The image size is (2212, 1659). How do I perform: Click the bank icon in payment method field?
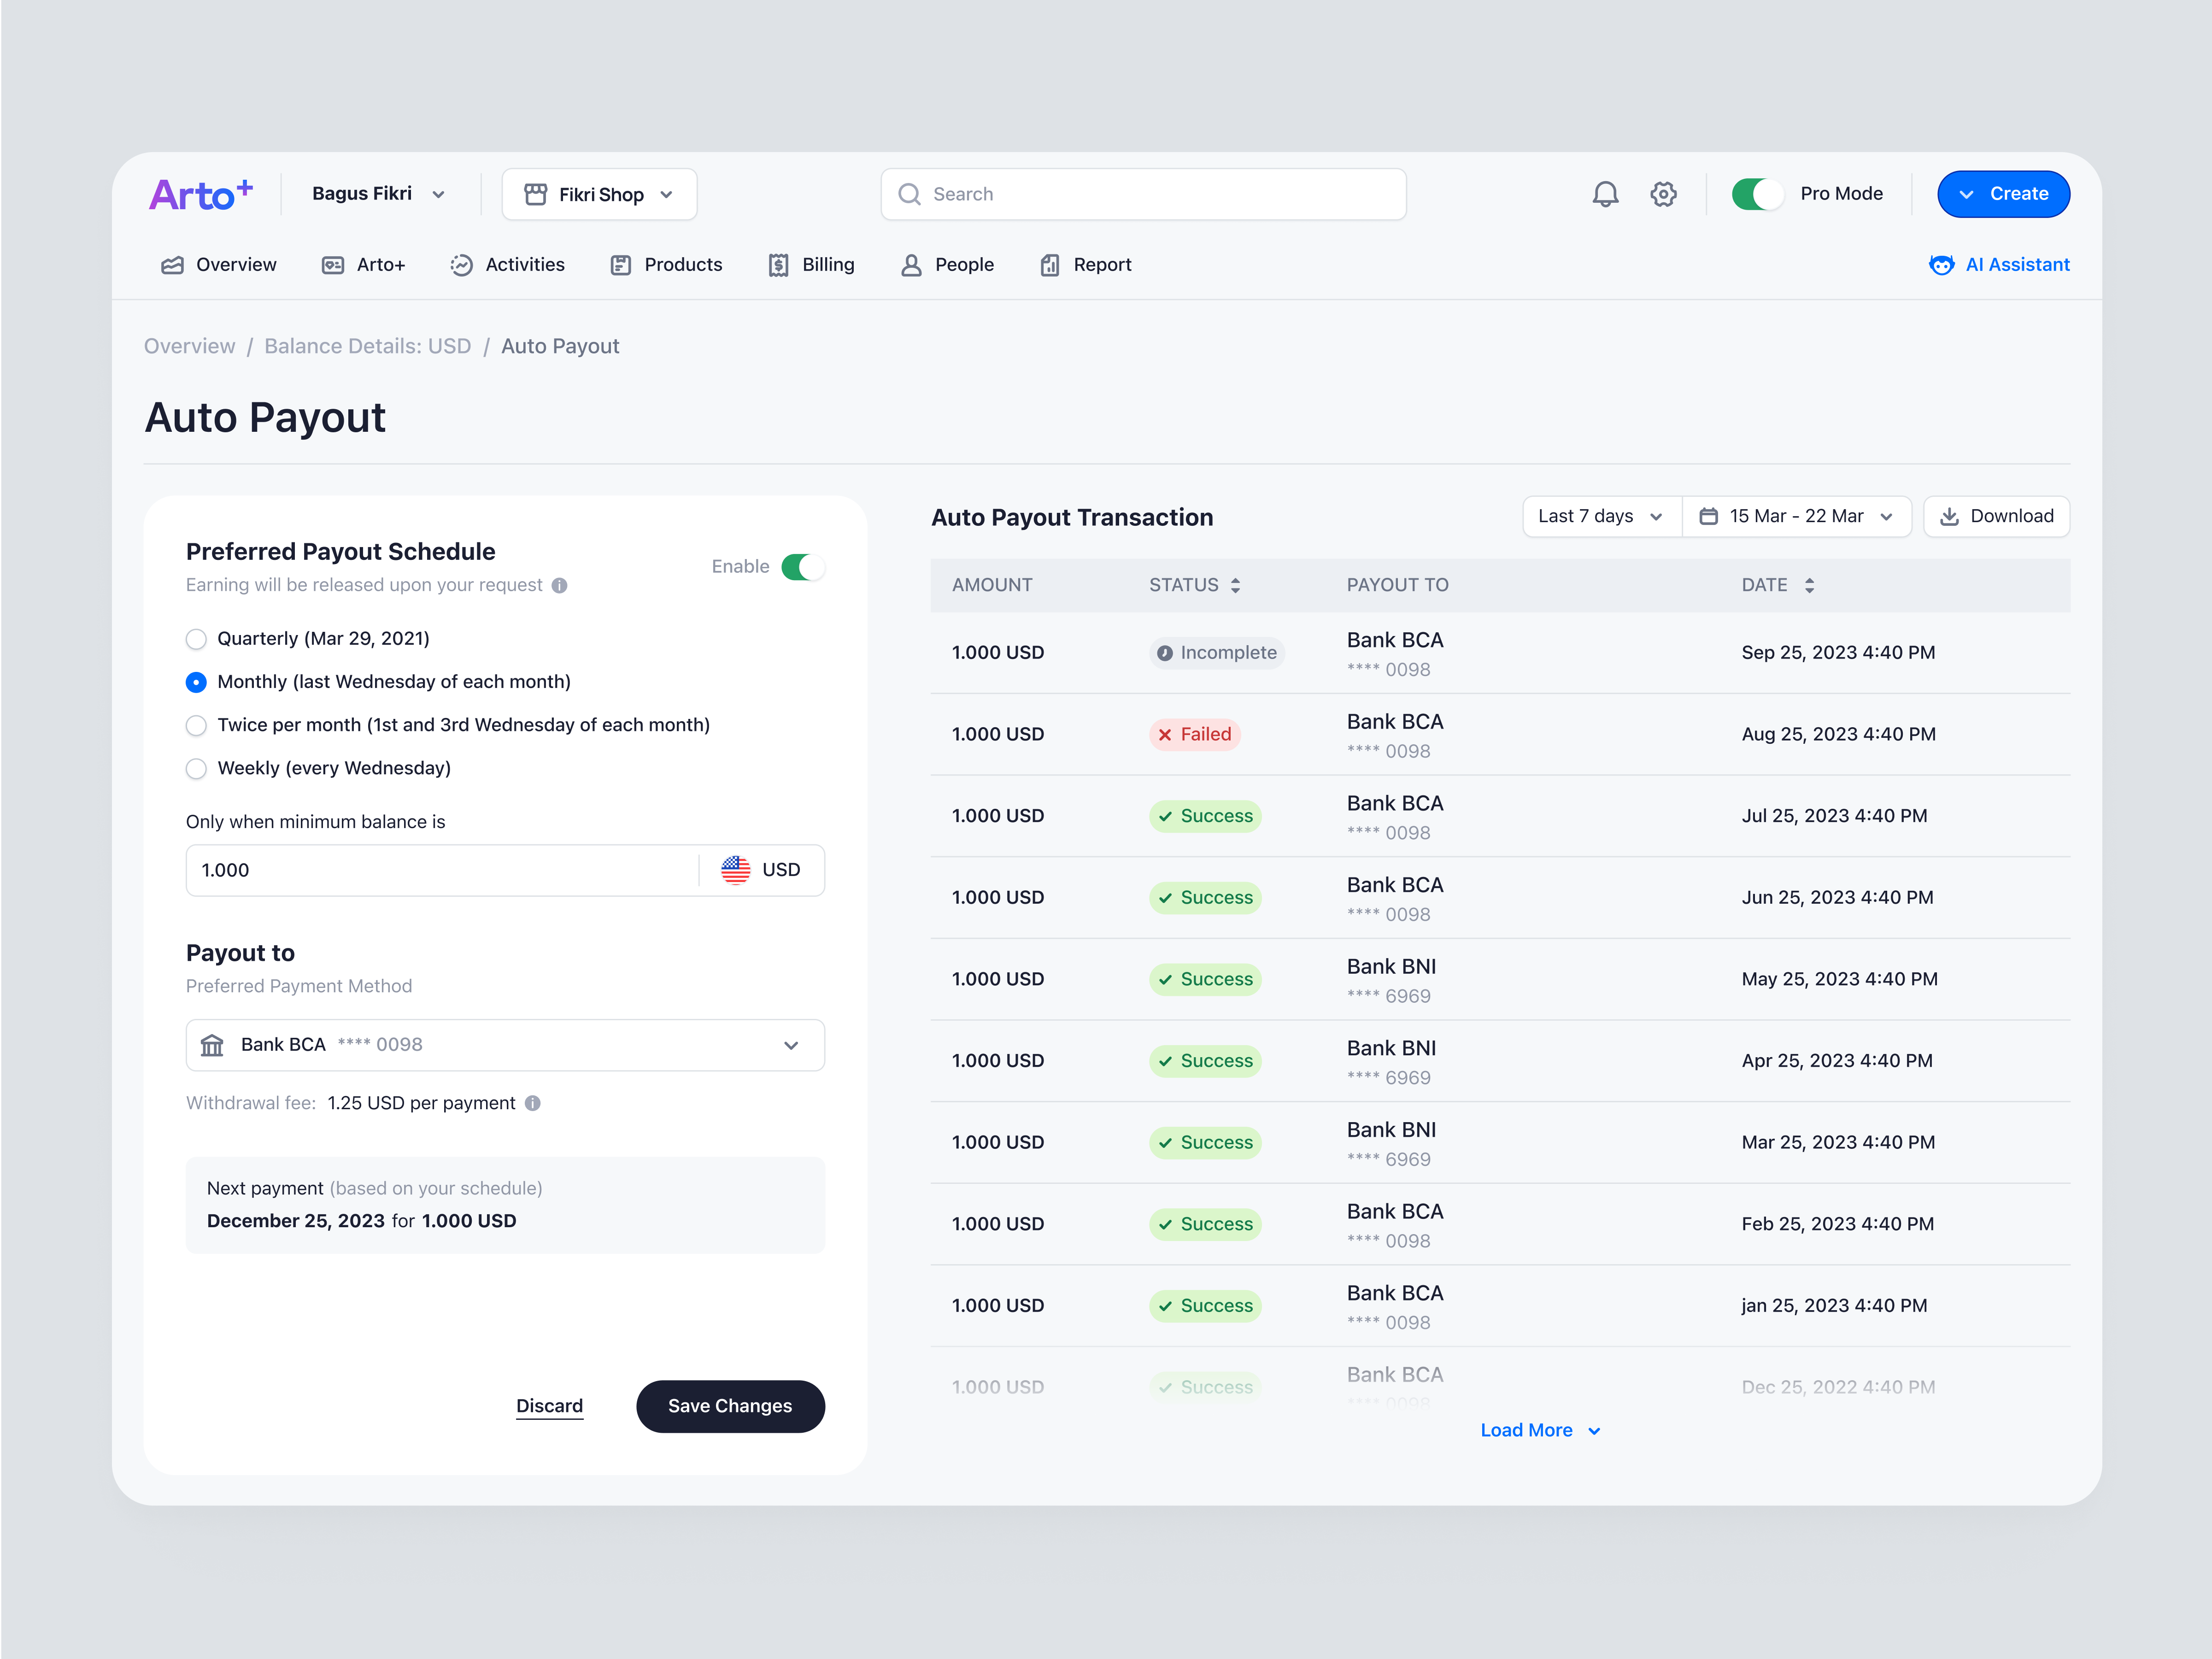pos(212,1045)
